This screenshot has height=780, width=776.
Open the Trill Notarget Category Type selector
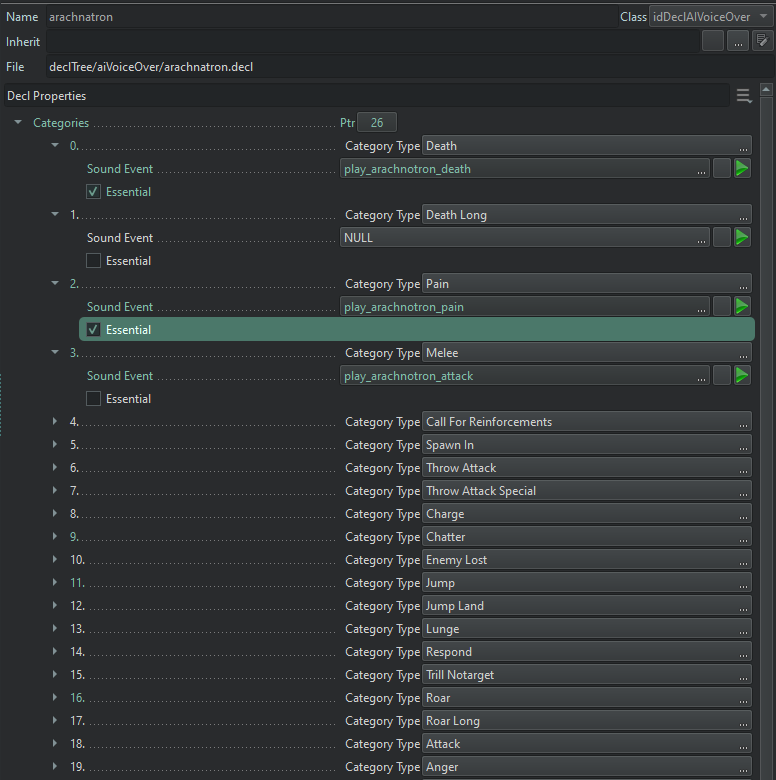click(586, 675)
